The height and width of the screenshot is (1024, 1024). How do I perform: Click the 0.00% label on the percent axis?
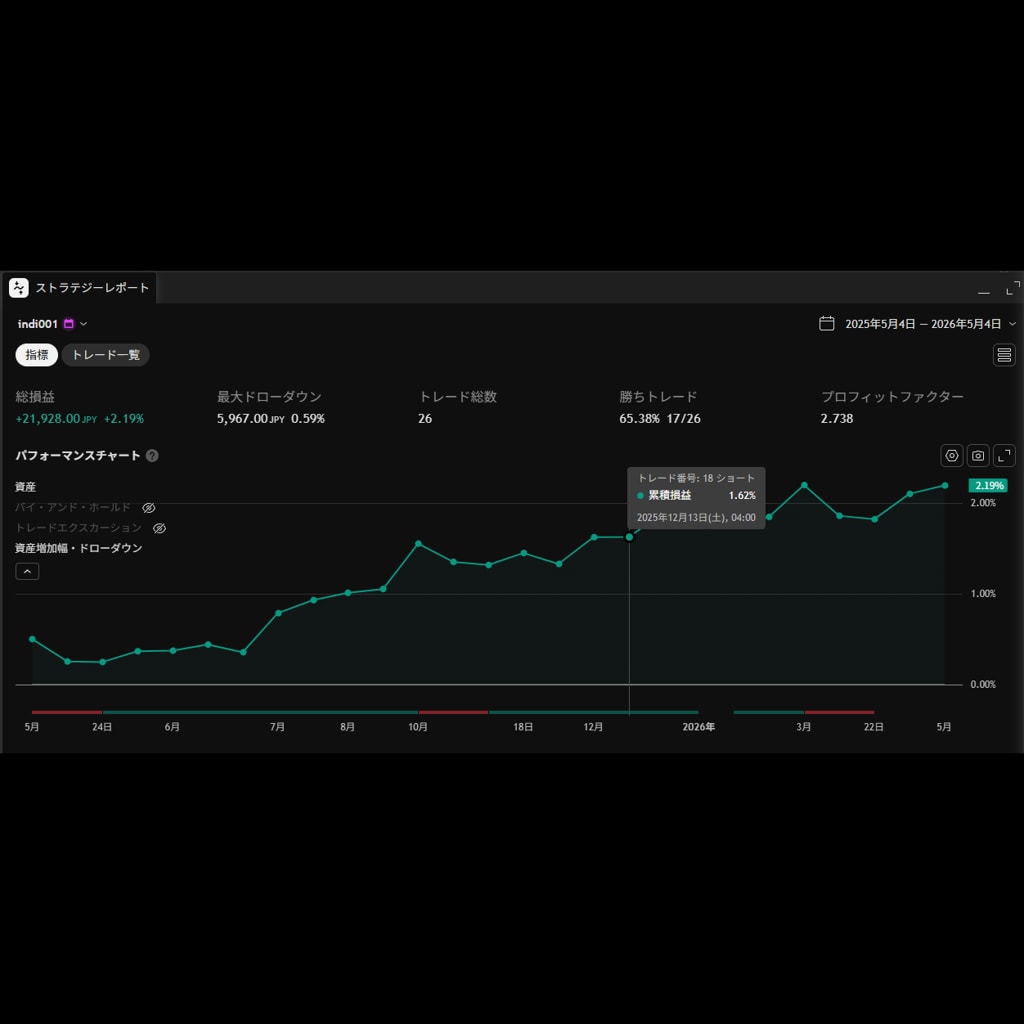983,685
